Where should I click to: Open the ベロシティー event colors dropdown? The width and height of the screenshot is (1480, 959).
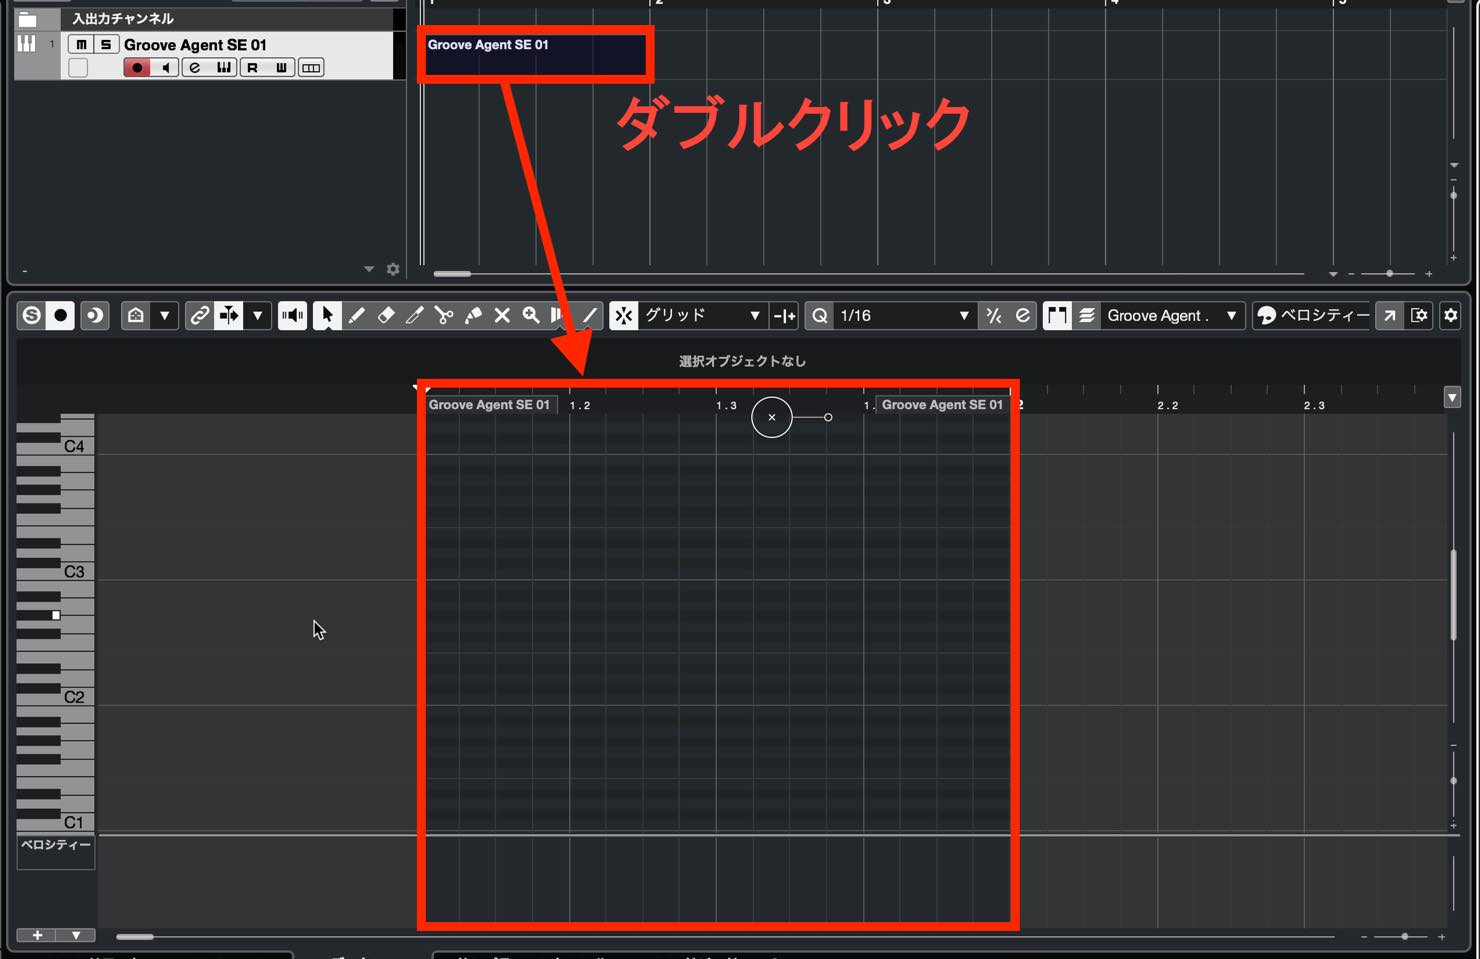pyautogui.click(x=1312, y=315)
